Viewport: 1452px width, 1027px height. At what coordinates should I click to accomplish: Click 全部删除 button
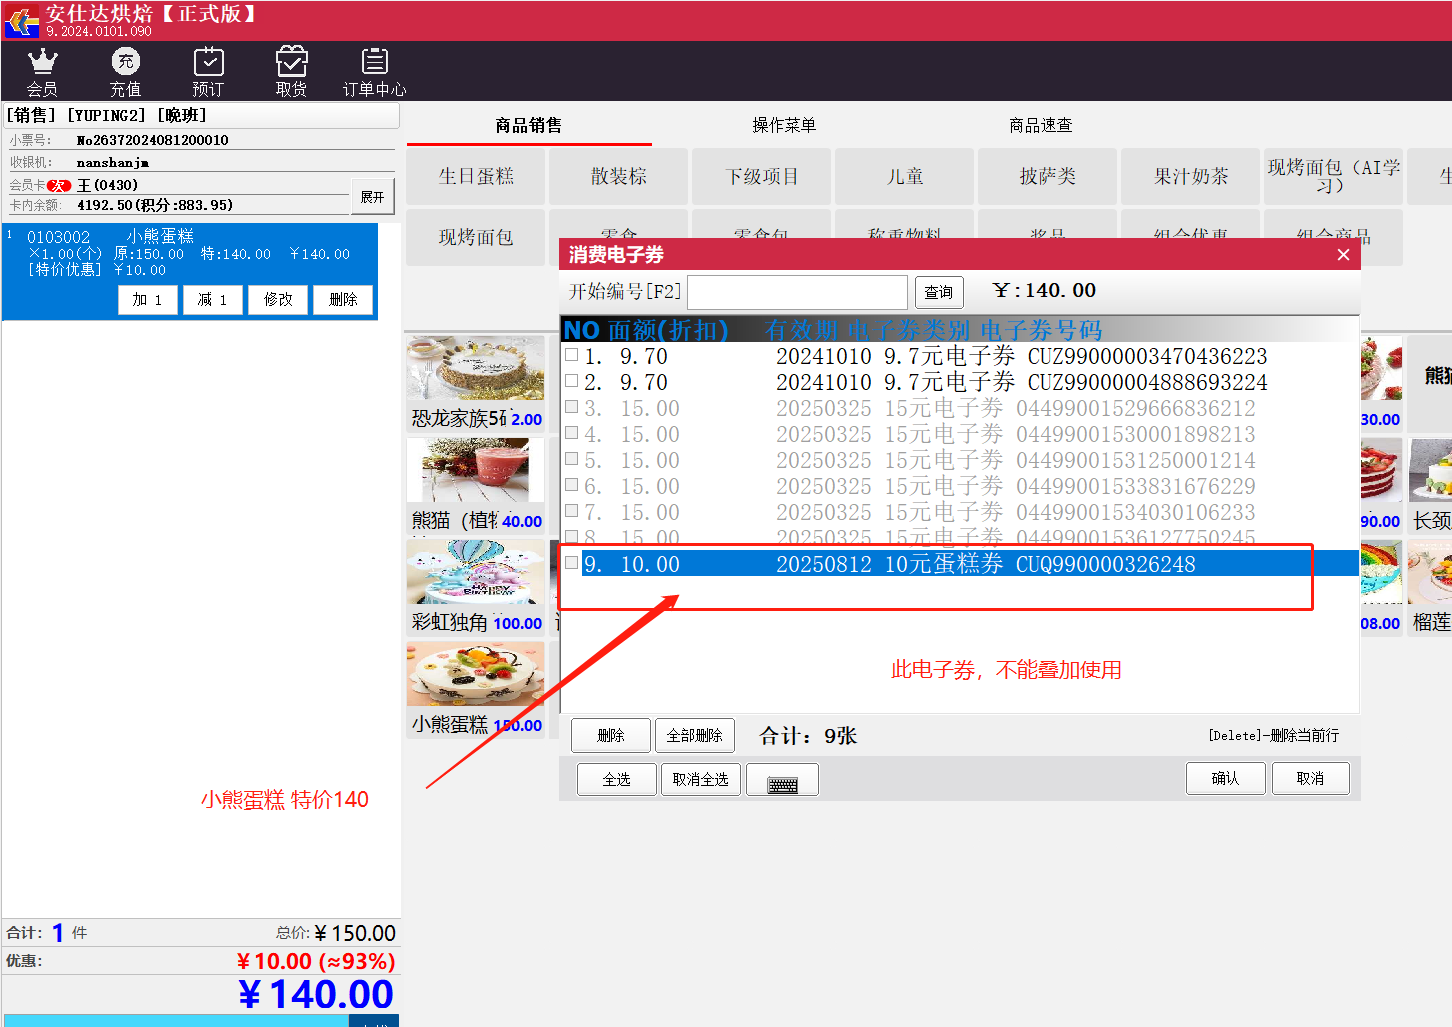(695, 735)
